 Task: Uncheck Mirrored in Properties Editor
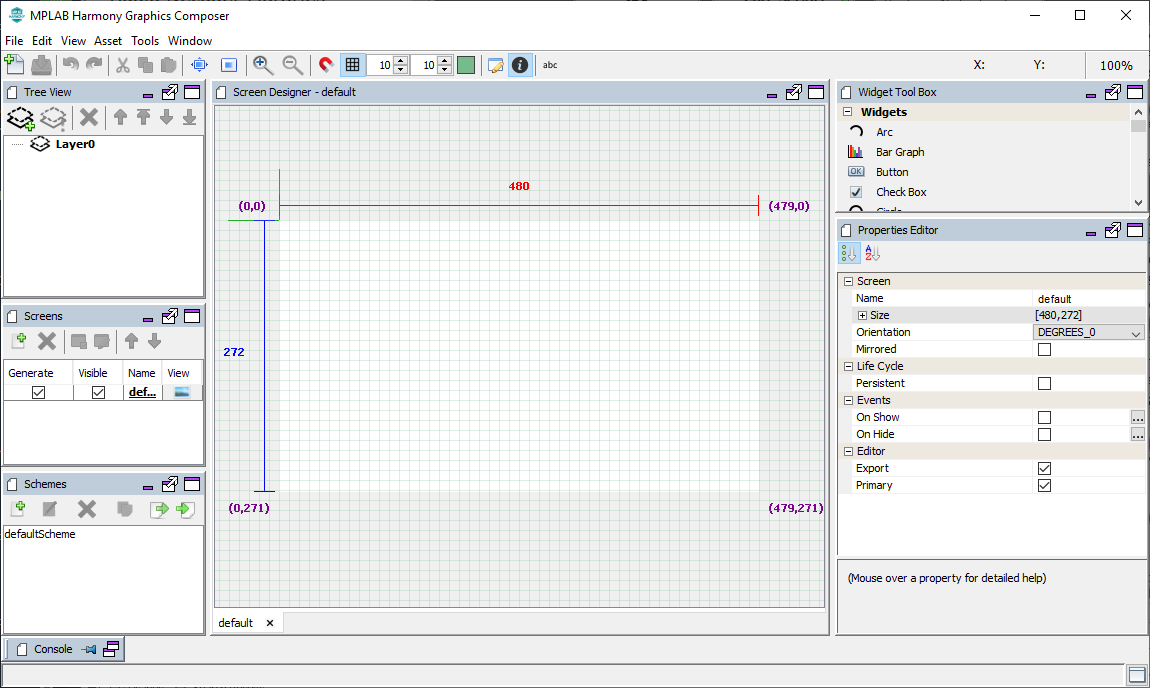[1044, 349]
